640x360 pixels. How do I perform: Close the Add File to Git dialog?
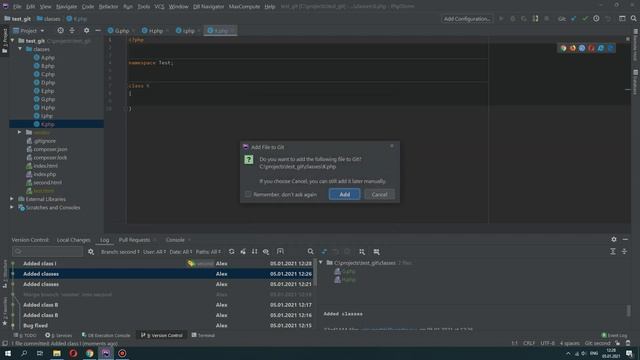pos(392,146)
